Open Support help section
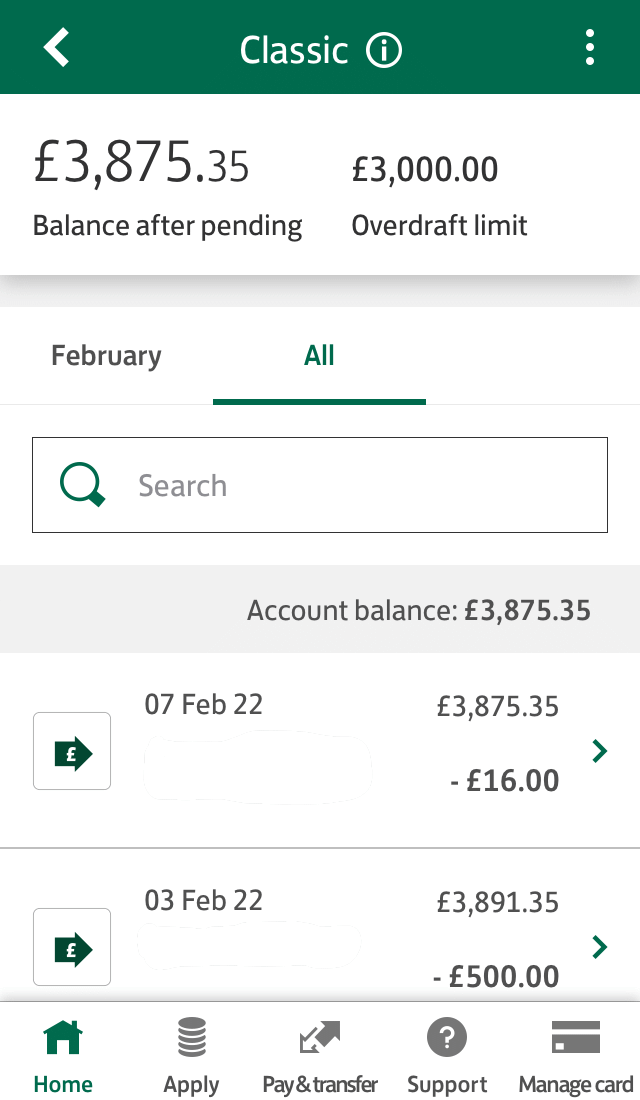This screenshot has width=640, height=1100. click(x=447, y=1056)
